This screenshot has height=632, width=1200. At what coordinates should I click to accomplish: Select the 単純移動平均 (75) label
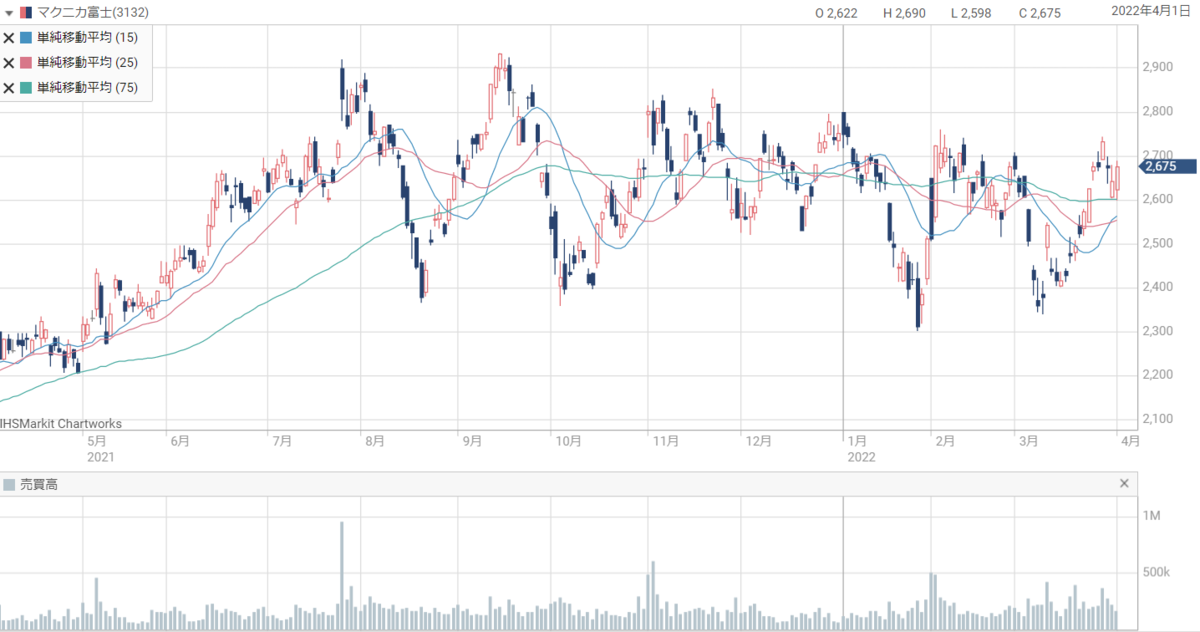click(87, 87)
